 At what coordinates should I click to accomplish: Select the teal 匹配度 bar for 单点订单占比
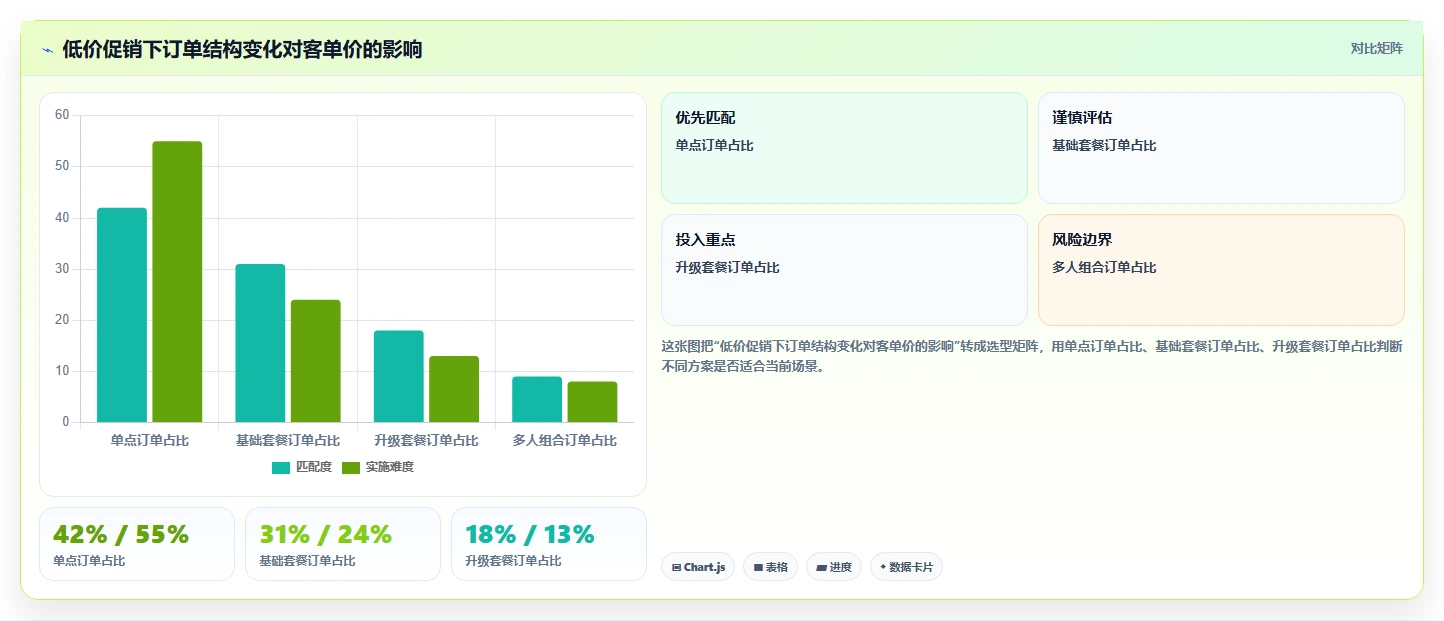point(122,315)
